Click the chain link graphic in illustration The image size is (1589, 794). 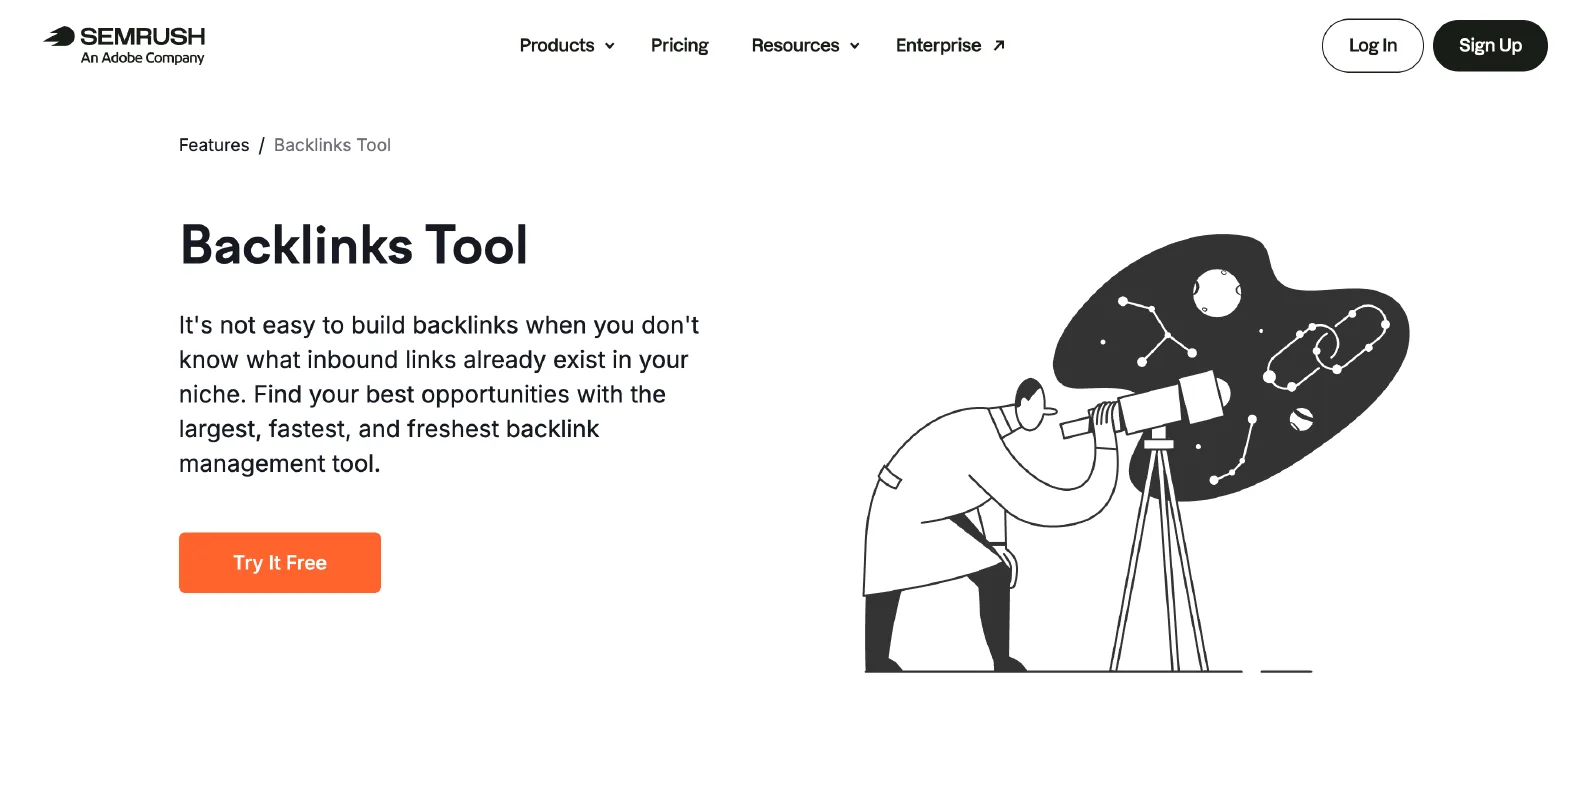[x=1328, y=346]
